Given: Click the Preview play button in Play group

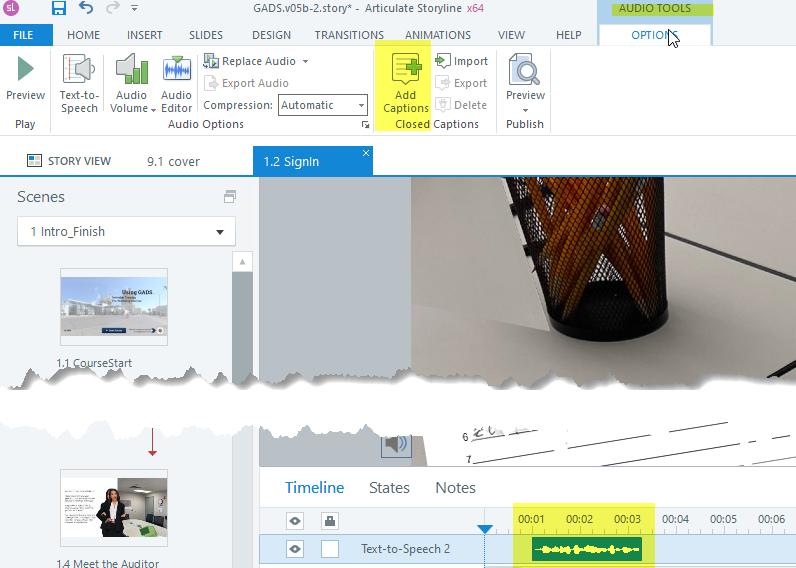Looking at the screenshot, I should pyautogui.click(x=25, y=77).
